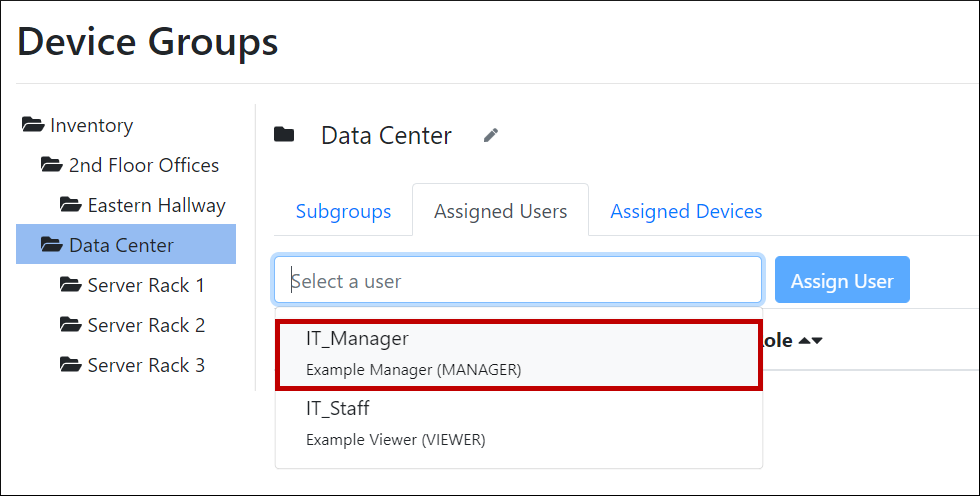980x496 pixels.
Task: Focus the Select a user input field
Action: coord(518,281)
